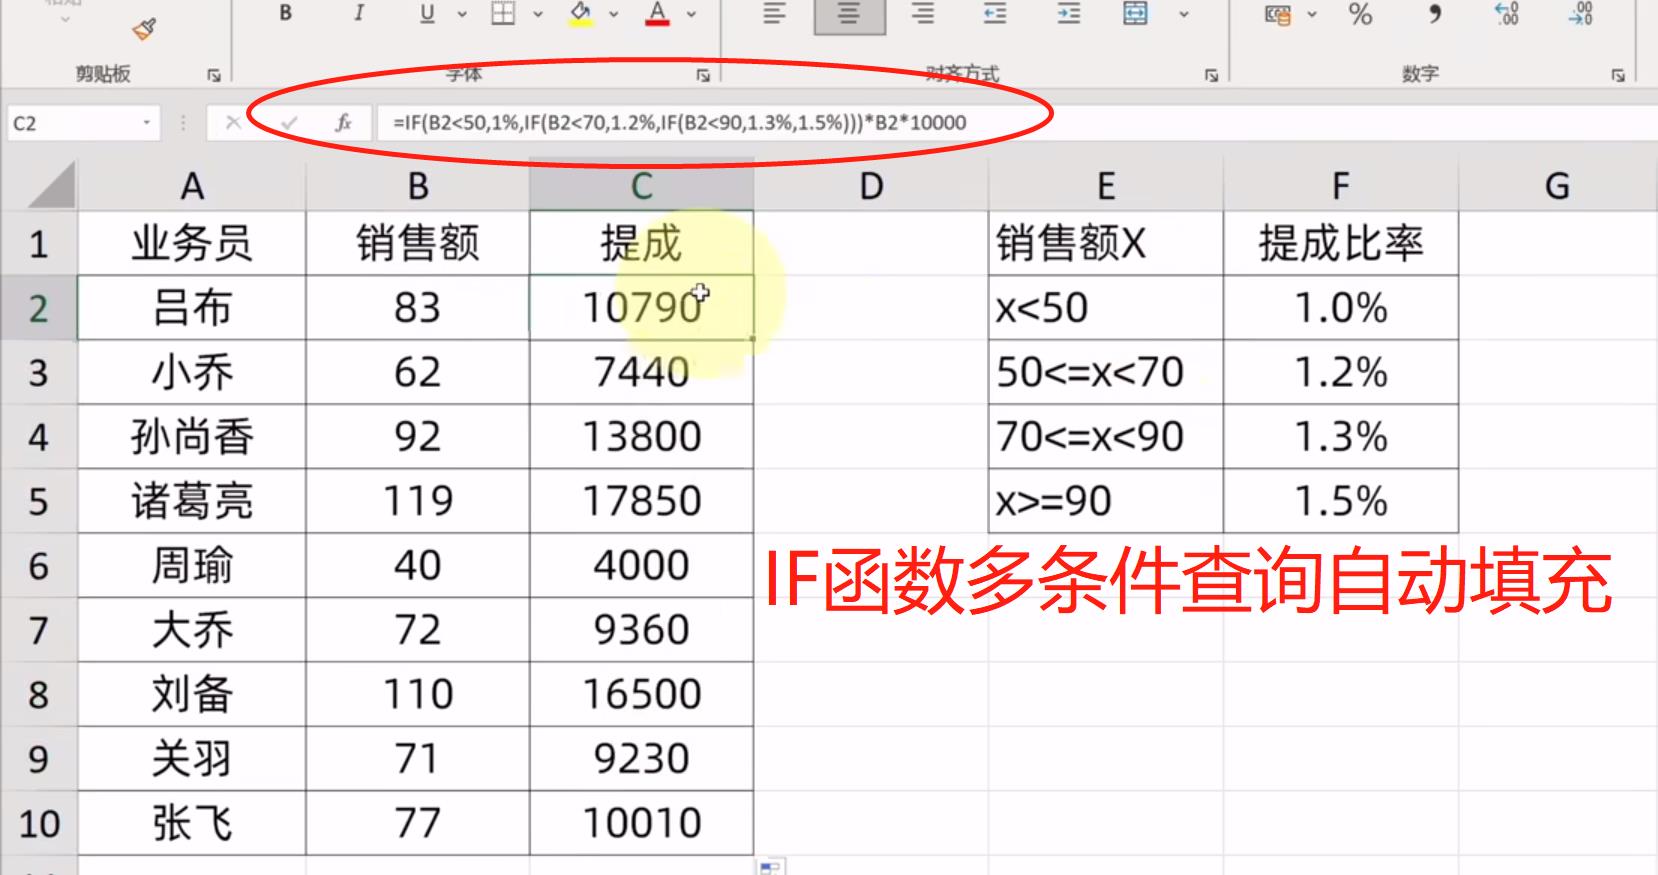Open the 数字 dialog launcher
Screen dimensions: 1658x875
(1618, 75)
